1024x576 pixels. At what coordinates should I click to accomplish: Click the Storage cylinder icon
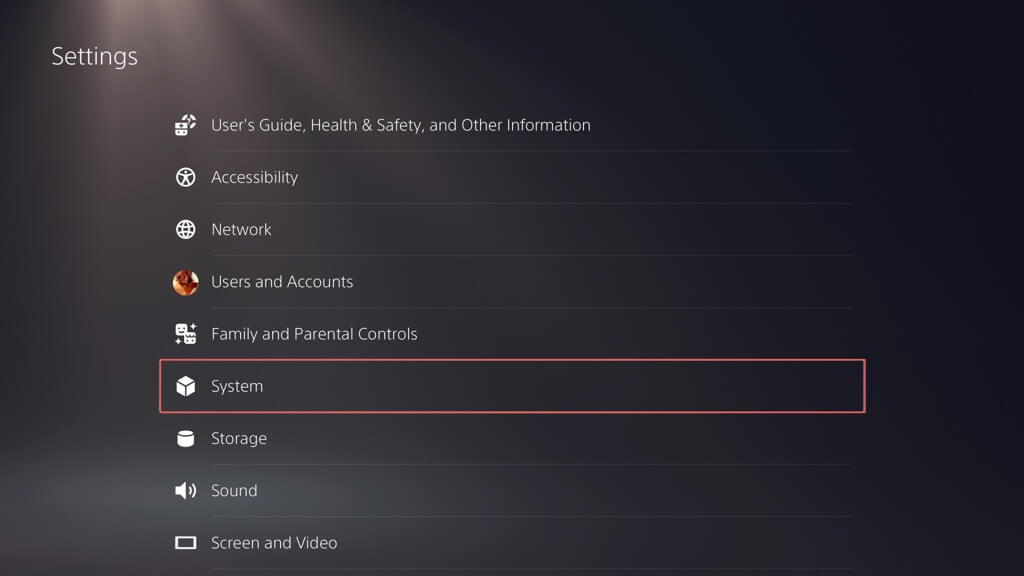[185, 438]
